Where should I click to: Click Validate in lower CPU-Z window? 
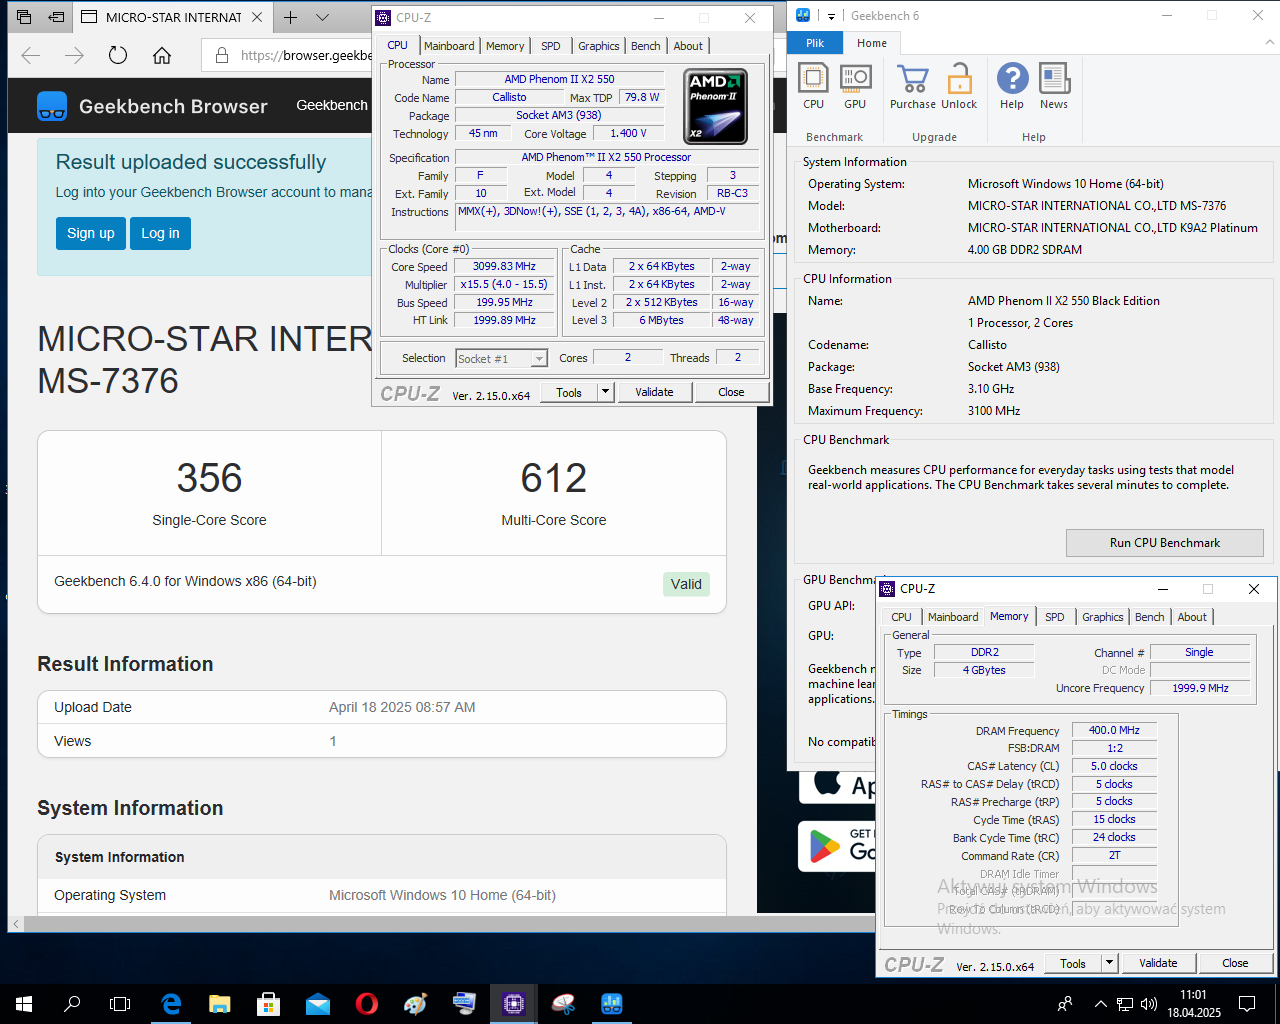[1158, 963]
